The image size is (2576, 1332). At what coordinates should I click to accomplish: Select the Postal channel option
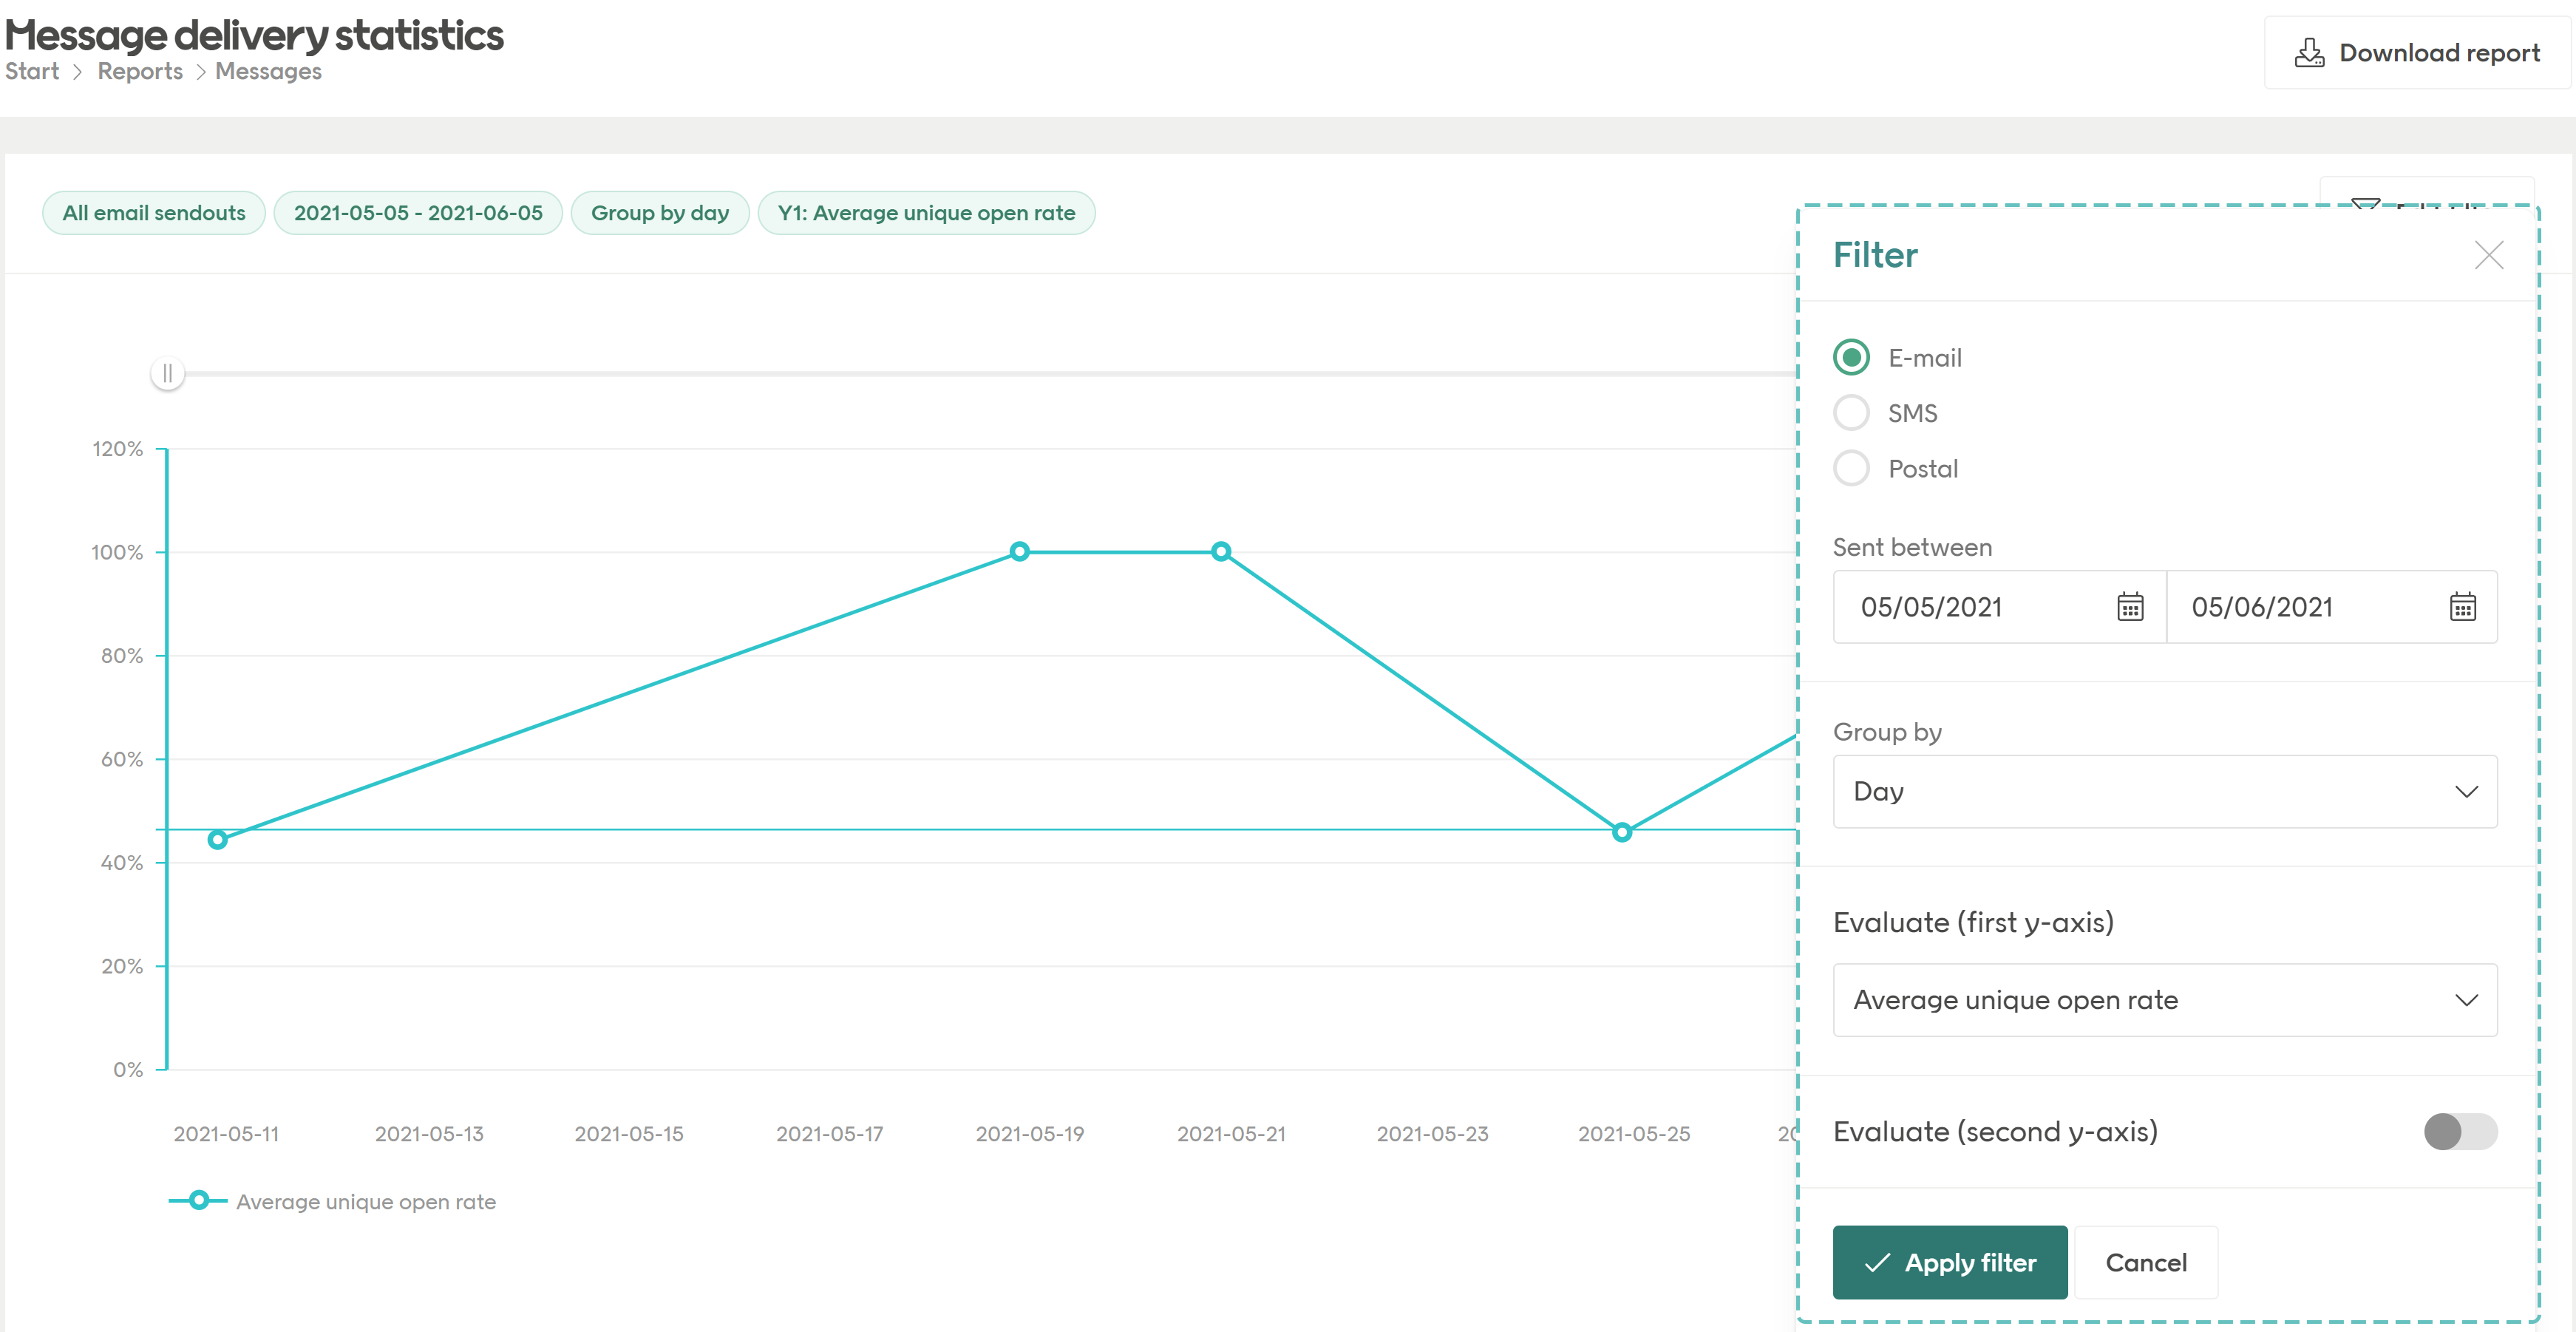[1851, 467]
